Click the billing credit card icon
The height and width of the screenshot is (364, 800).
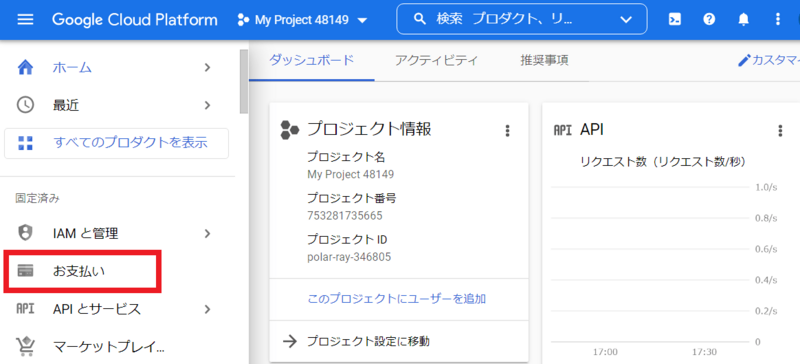click(x=25, y=271)
